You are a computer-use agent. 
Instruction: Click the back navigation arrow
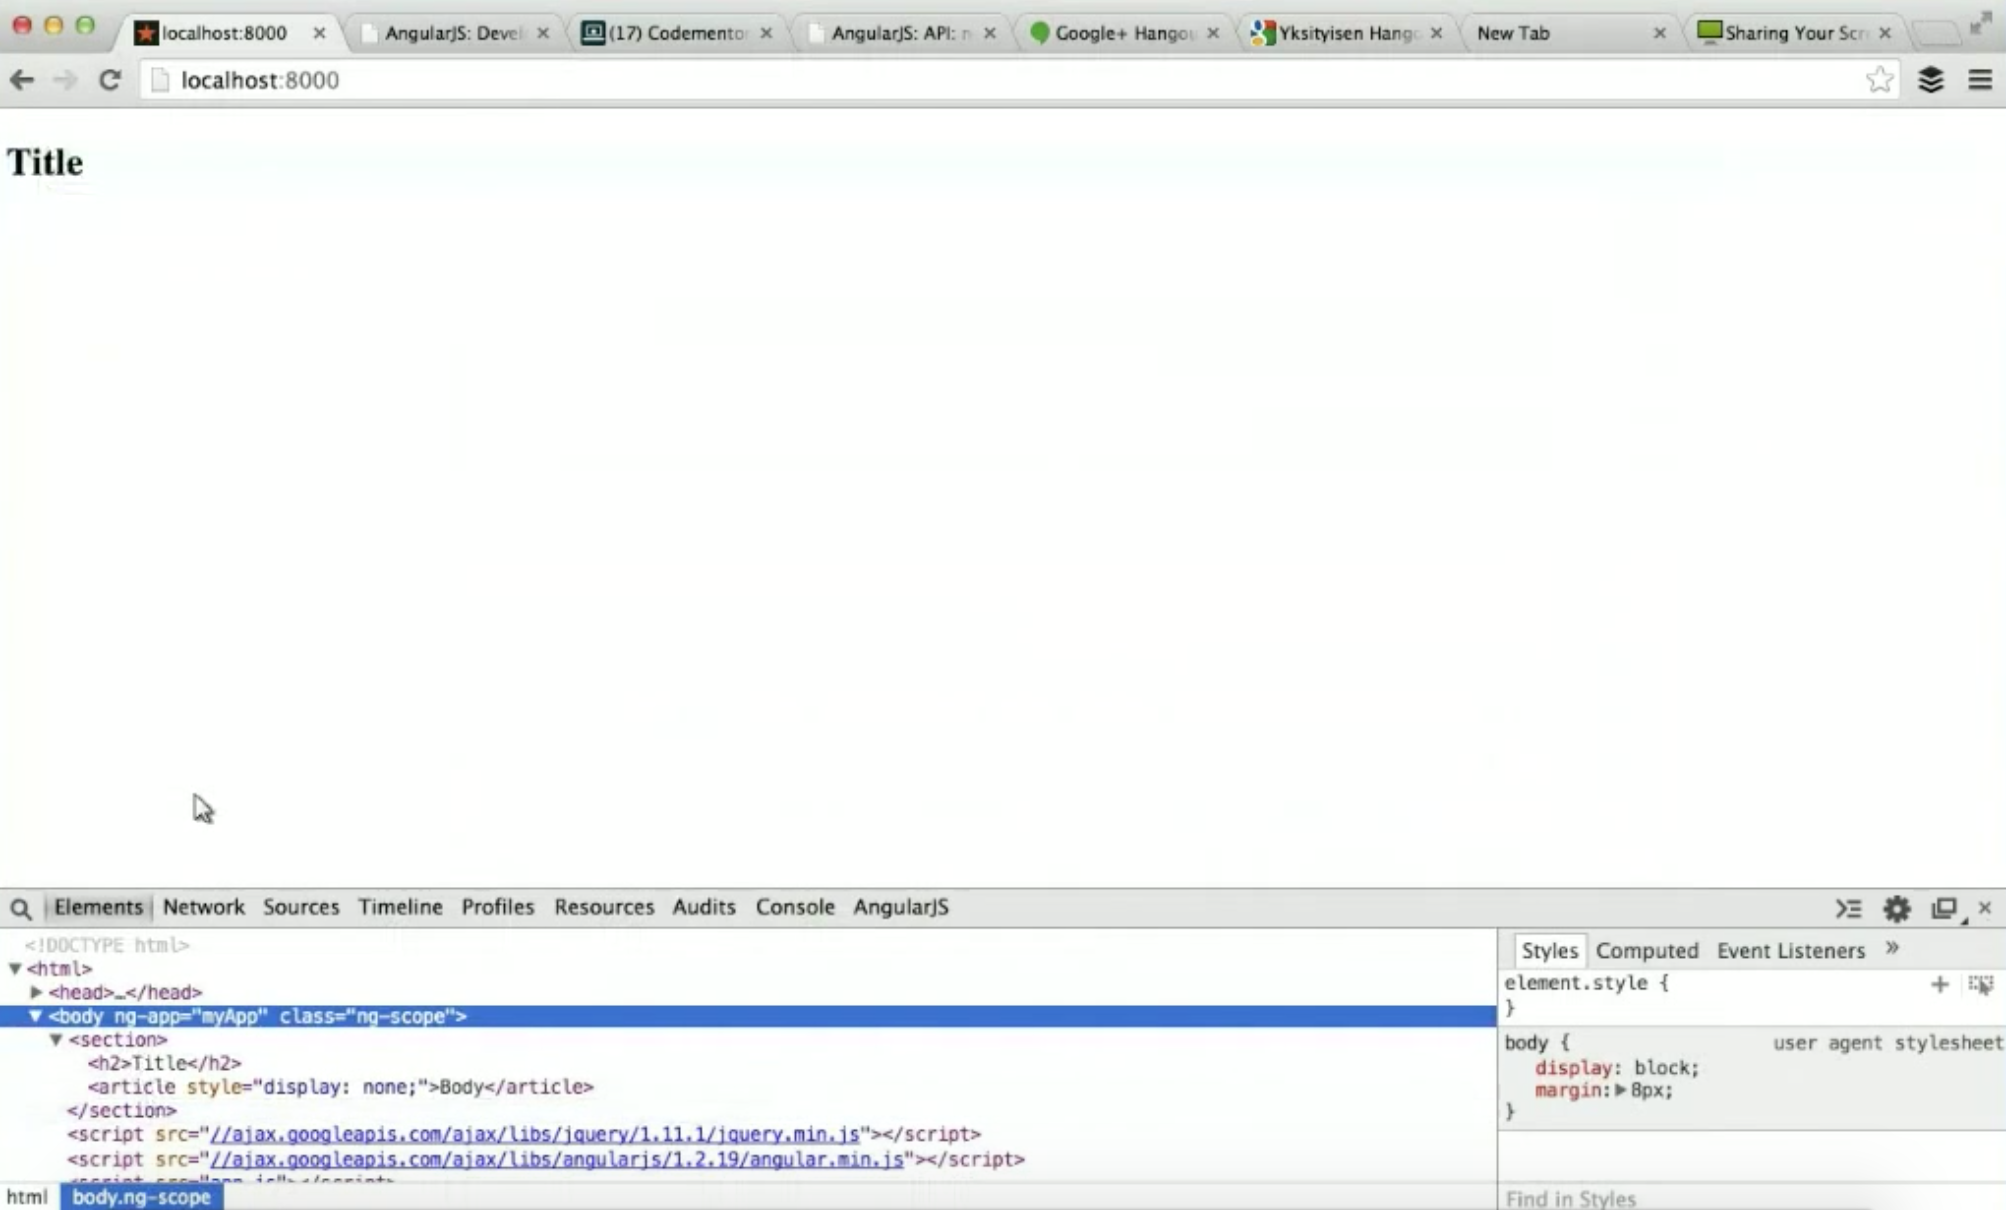click(22, 80)
